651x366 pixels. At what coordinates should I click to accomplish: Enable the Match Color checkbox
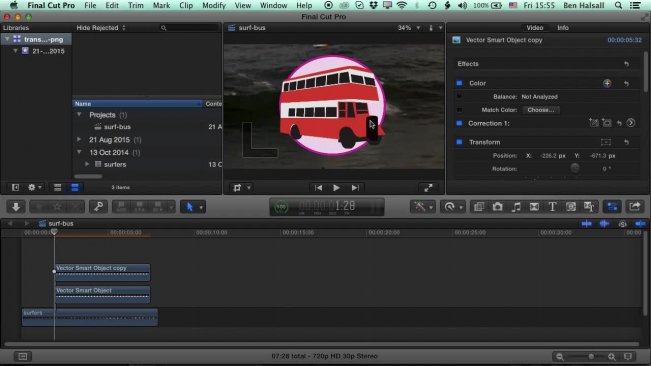[x=459, y=110]
